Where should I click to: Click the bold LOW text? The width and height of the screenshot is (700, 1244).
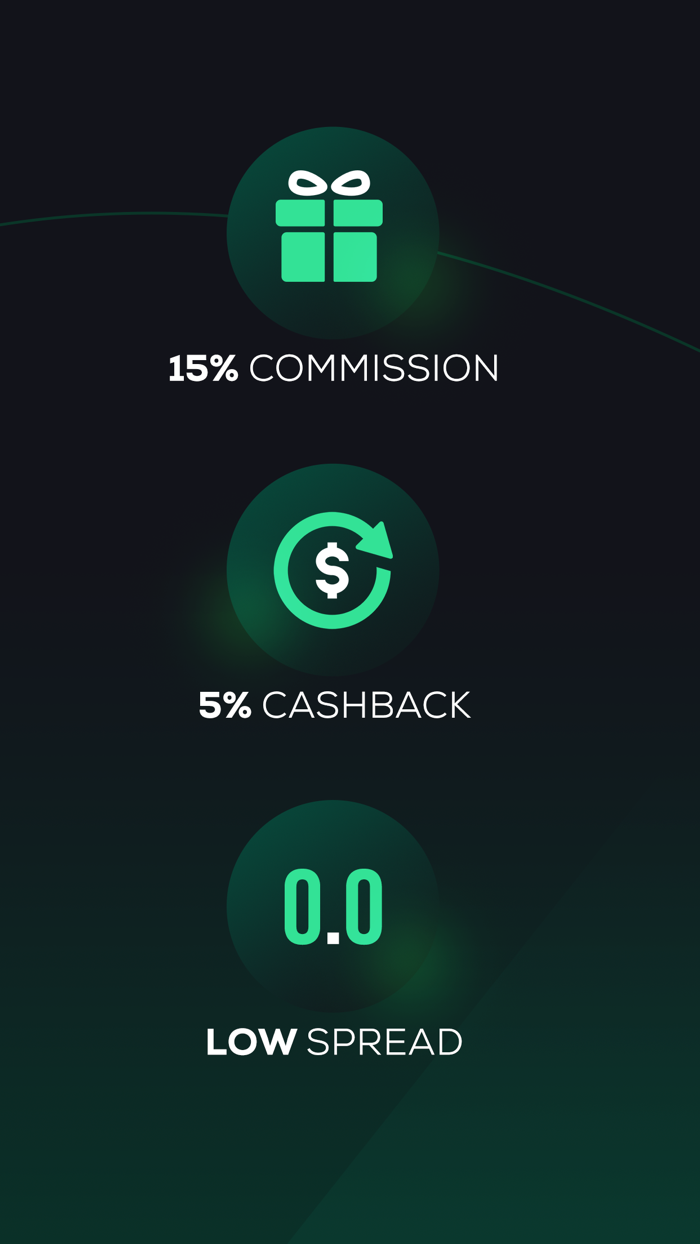(251, 1043)
